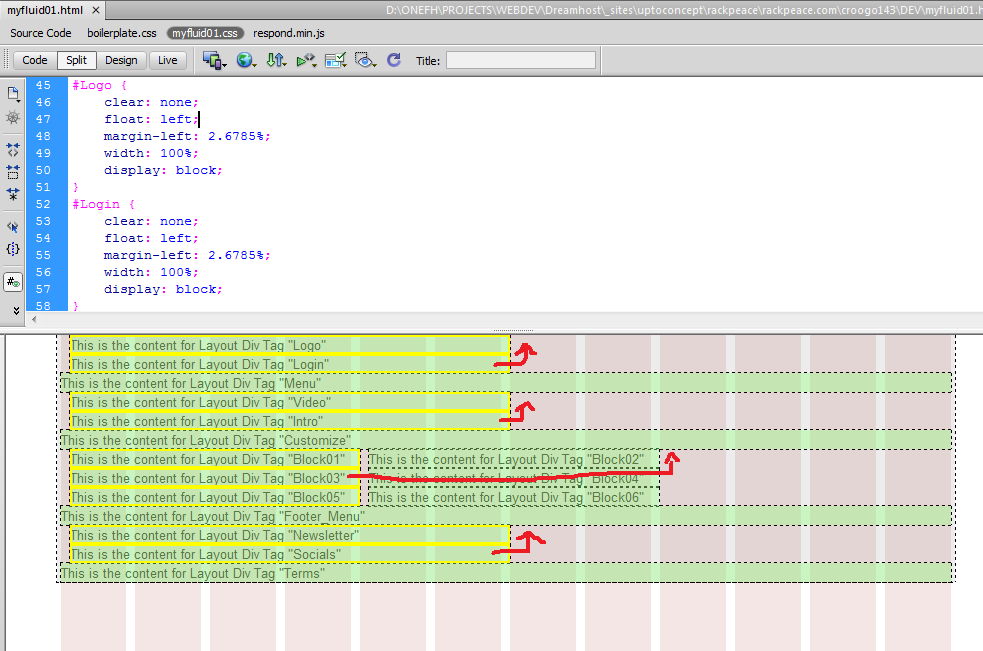Switch to Design view
Screen dimensions: 983x651
click(121, 60)
